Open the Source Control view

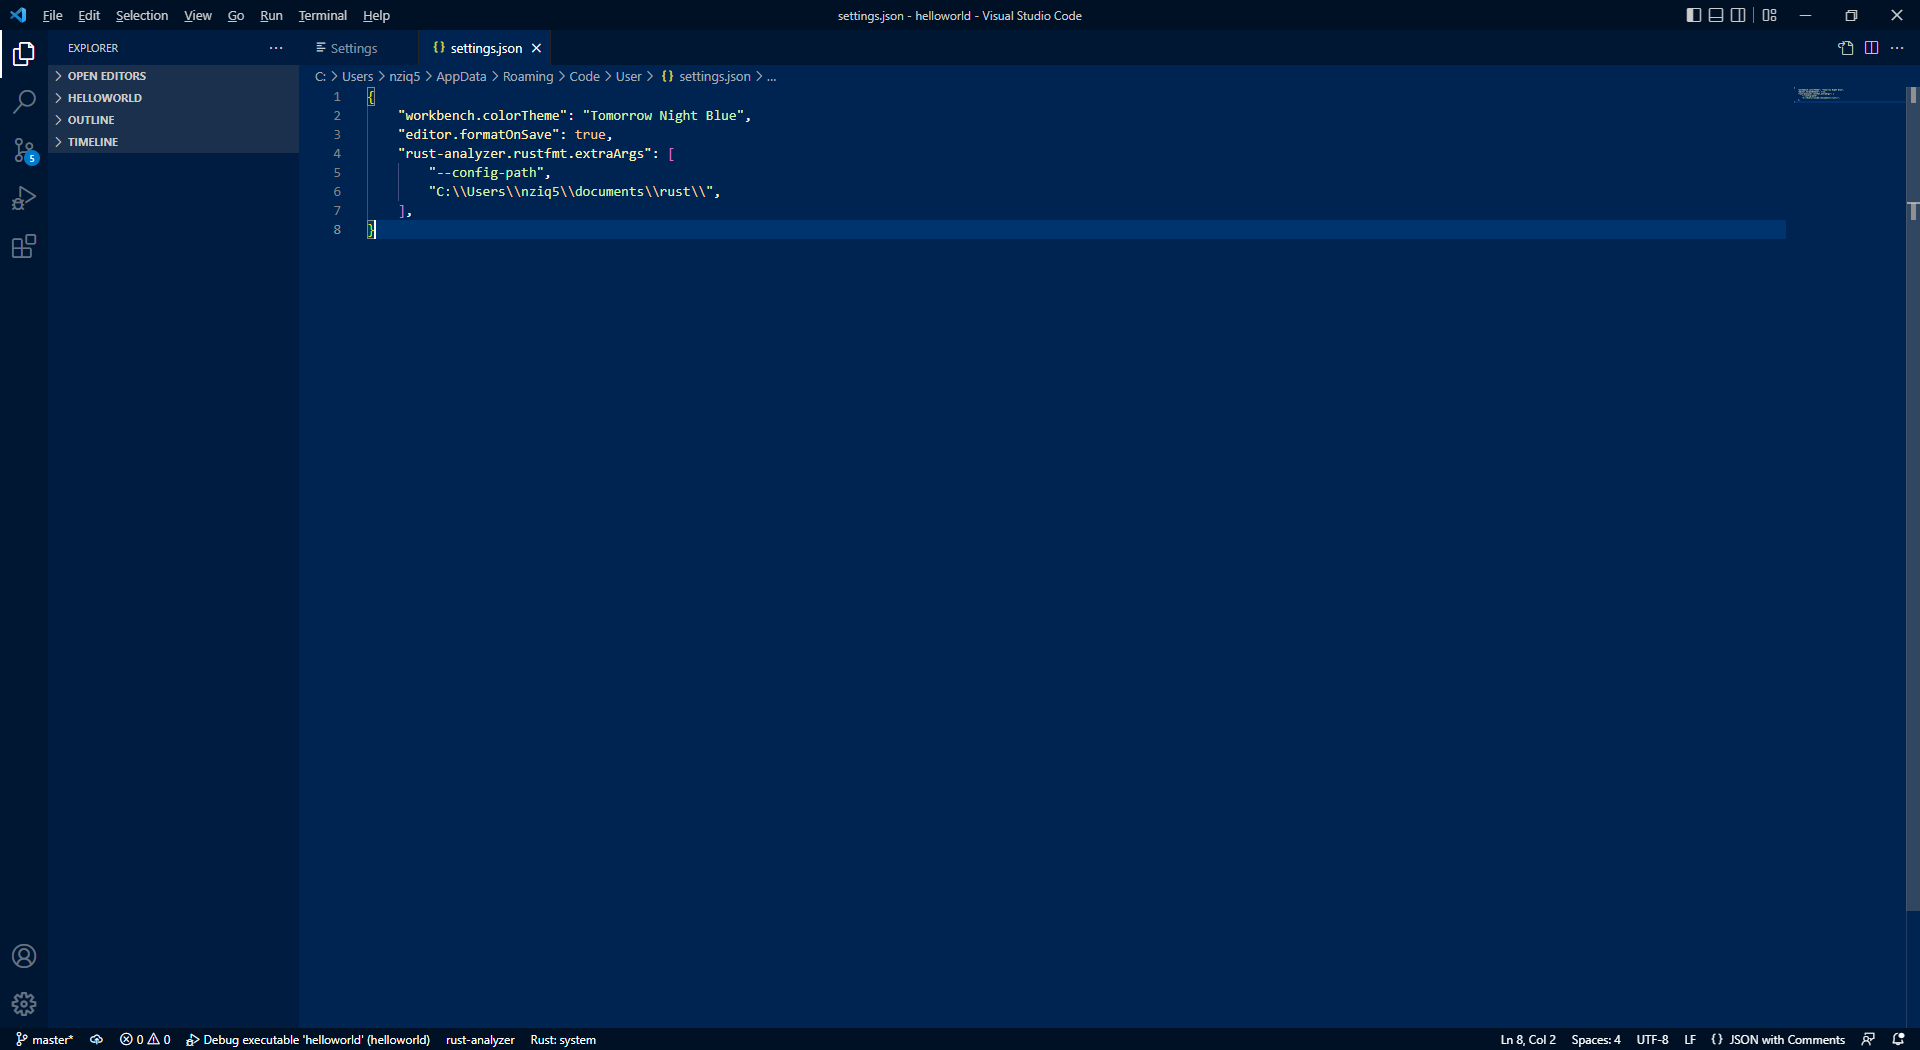pos(24,150)
